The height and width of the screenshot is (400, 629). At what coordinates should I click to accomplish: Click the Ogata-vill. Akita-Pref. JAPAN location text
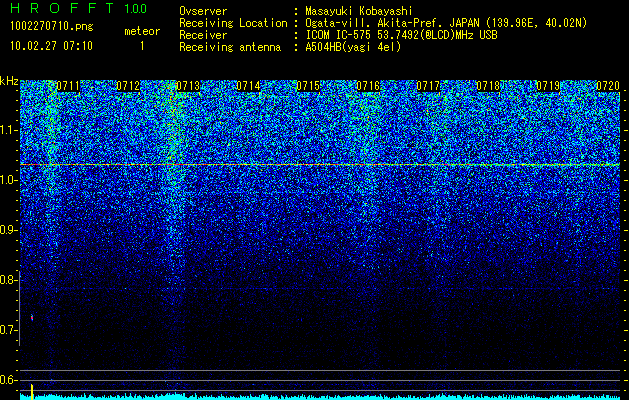pyautogui.click(x=446, y=23)
